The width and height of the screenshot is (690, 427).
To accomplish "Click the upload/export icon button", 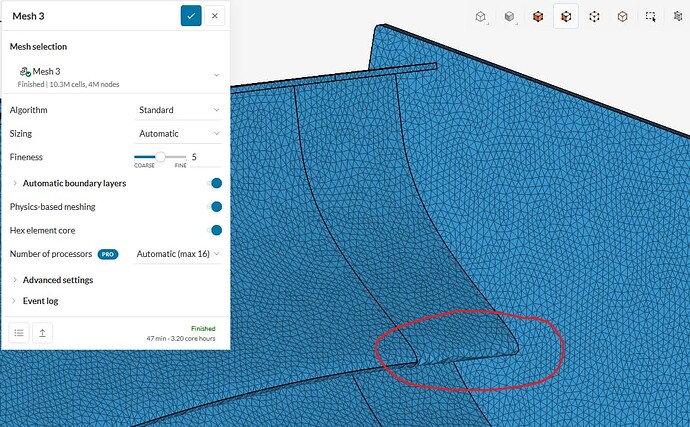I will pyautogui.click(x=42, y=333).
